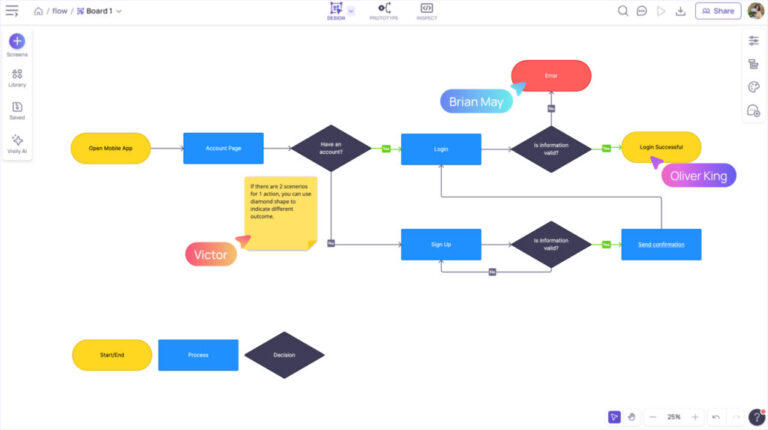This screenshot has width=768, height=430.
Task: Select the Start/End legend shape
Action: (112, 355)
